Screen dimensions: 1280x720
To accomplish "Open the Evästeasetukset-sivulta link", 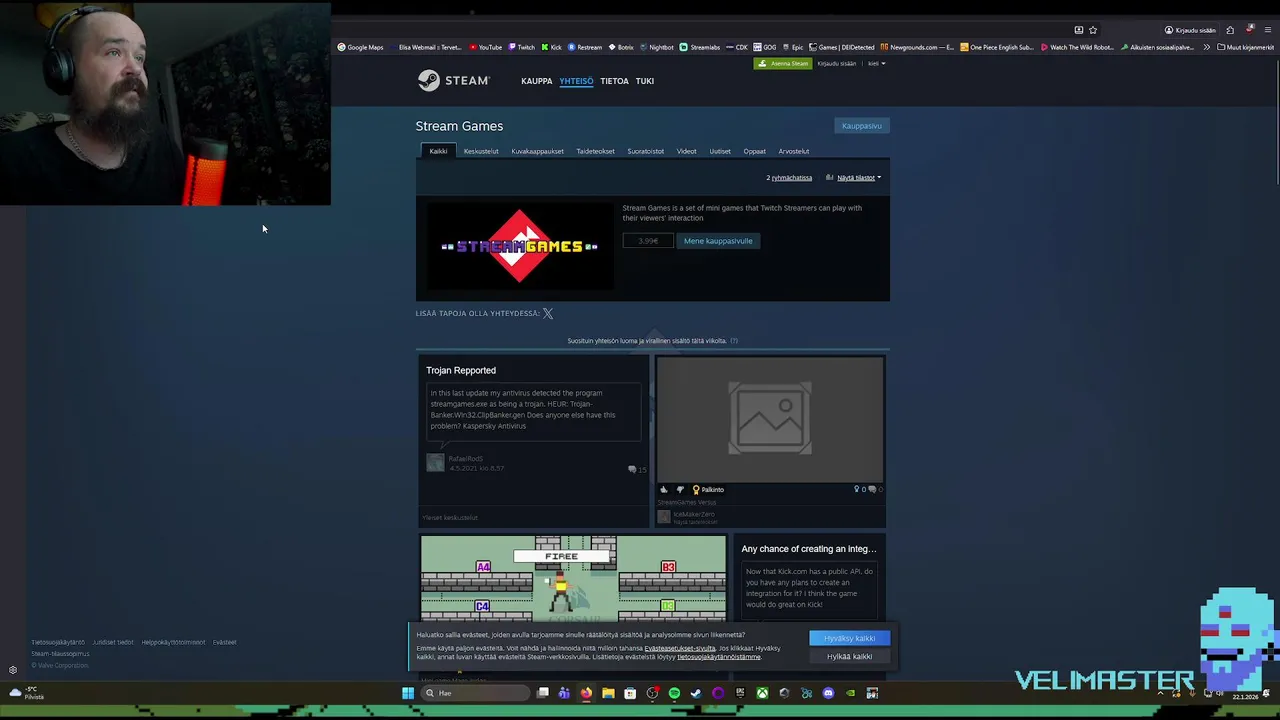I will pos(680,648).
